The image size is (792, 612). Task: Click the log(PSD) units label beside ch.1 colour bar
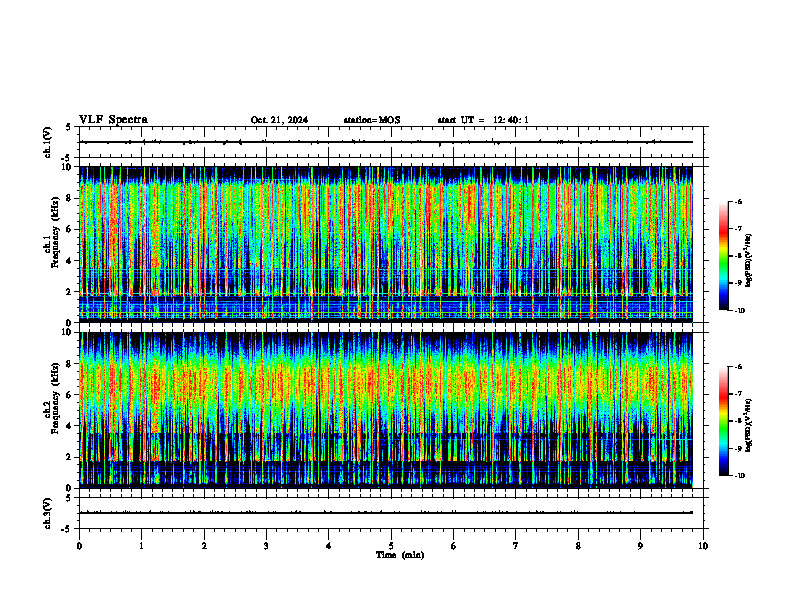tap(749, 260)
